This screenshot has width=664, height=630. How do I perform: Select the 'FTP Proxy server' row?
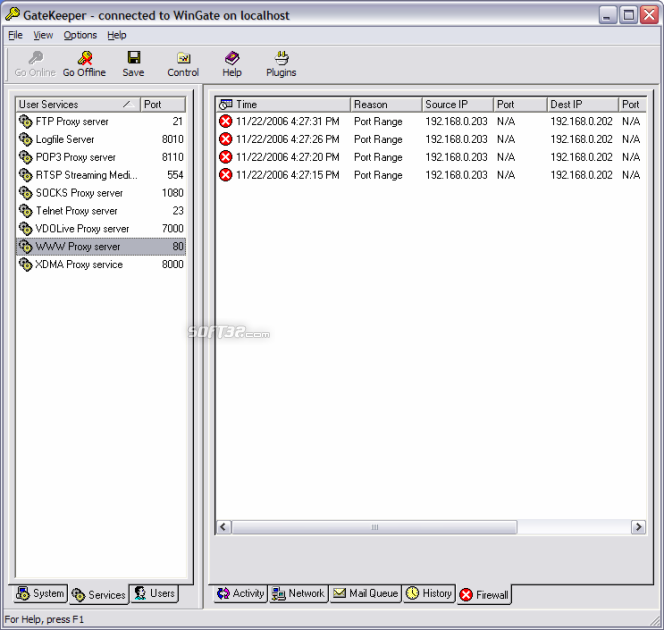pos(101,122)
